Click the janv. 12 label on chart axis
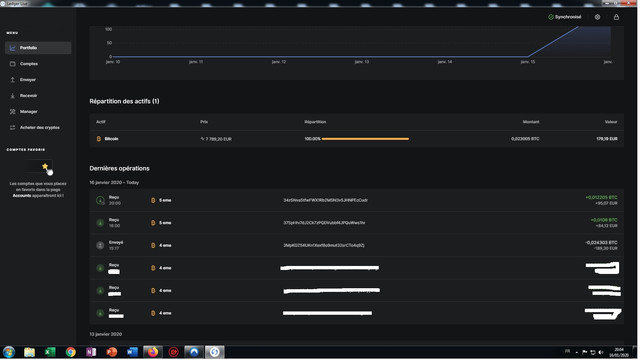640x360 pixels. coord(279,62)
